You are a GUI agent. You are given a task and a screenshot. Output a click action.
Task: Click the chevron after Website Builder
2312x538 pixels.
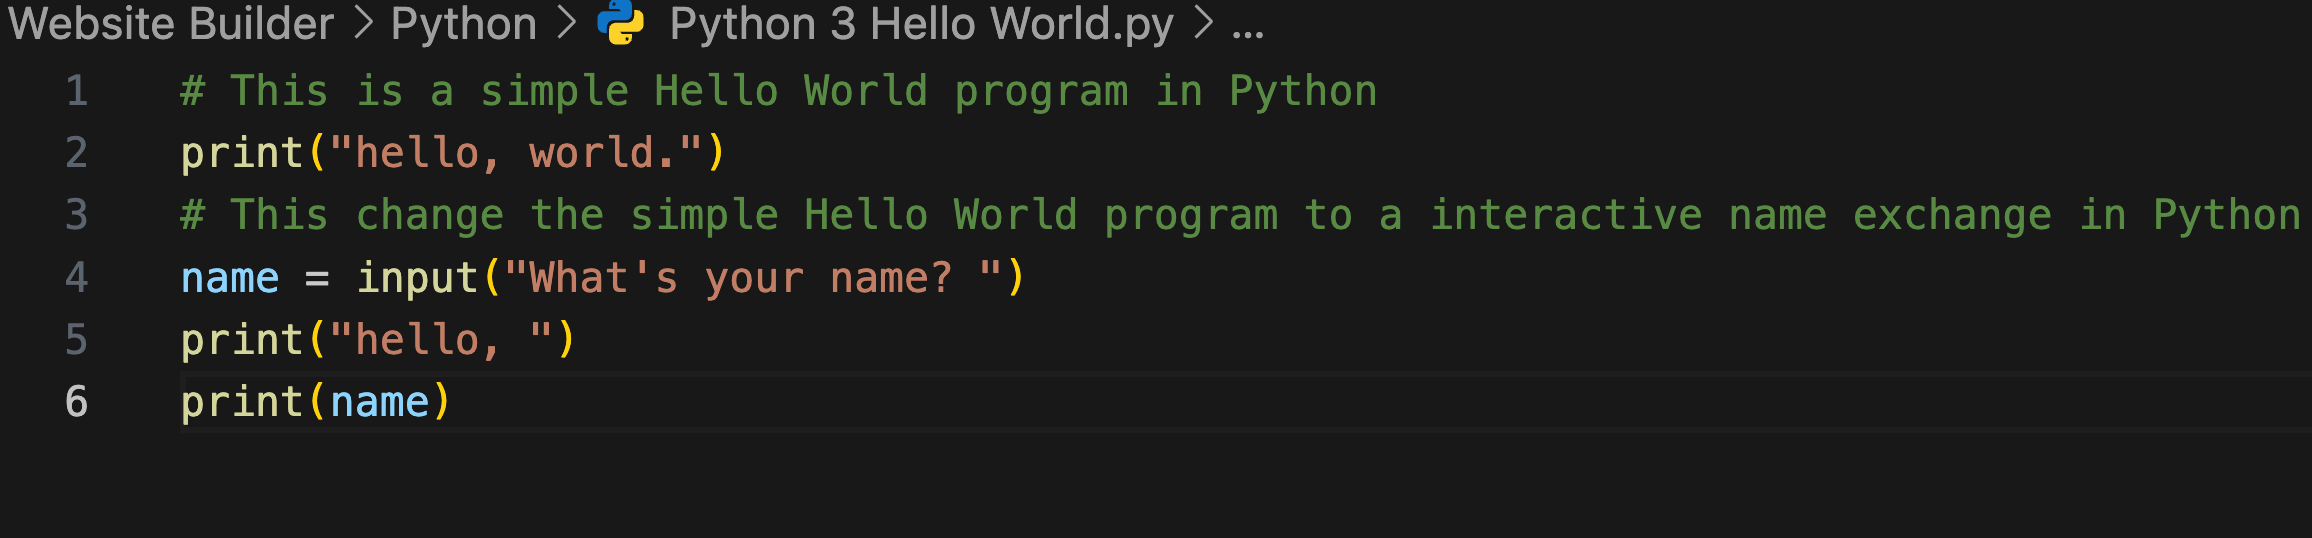(363, 23)
